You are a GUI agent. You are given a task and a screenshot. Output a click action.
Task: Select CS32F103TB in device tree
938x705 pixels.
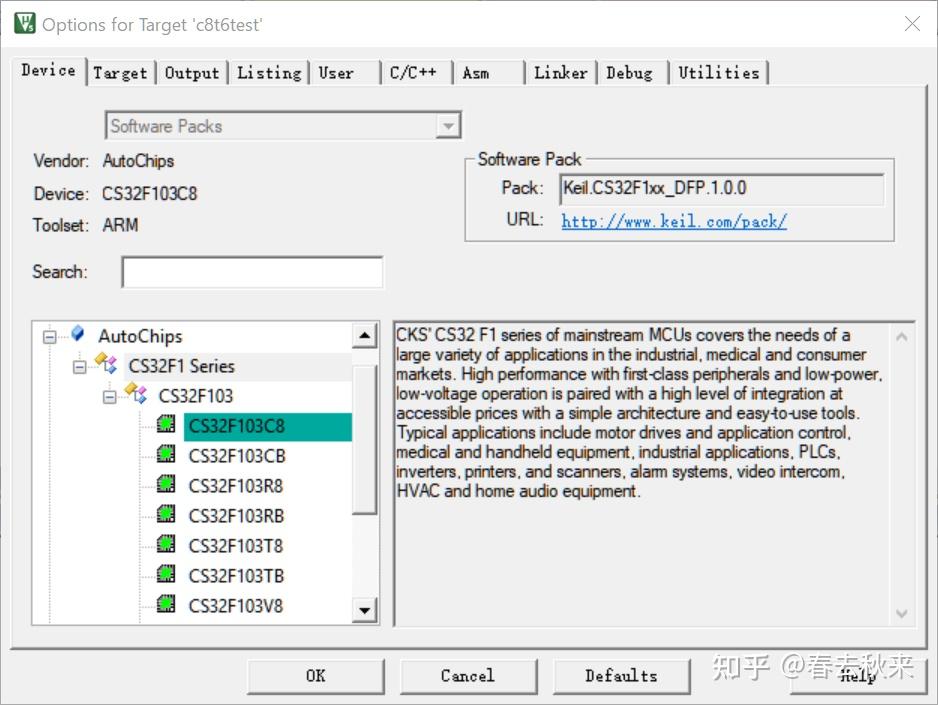point(236,575)
